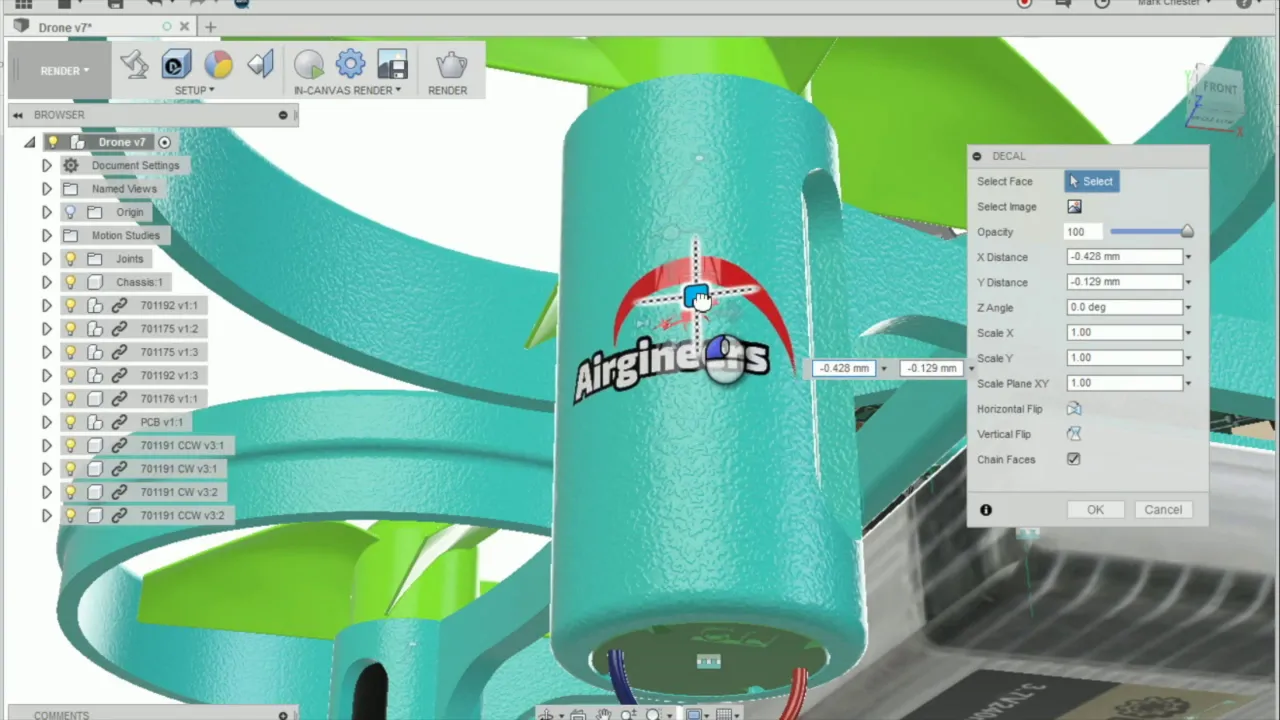
Task: Select the Decal tool icon
Action: point(177,65)
